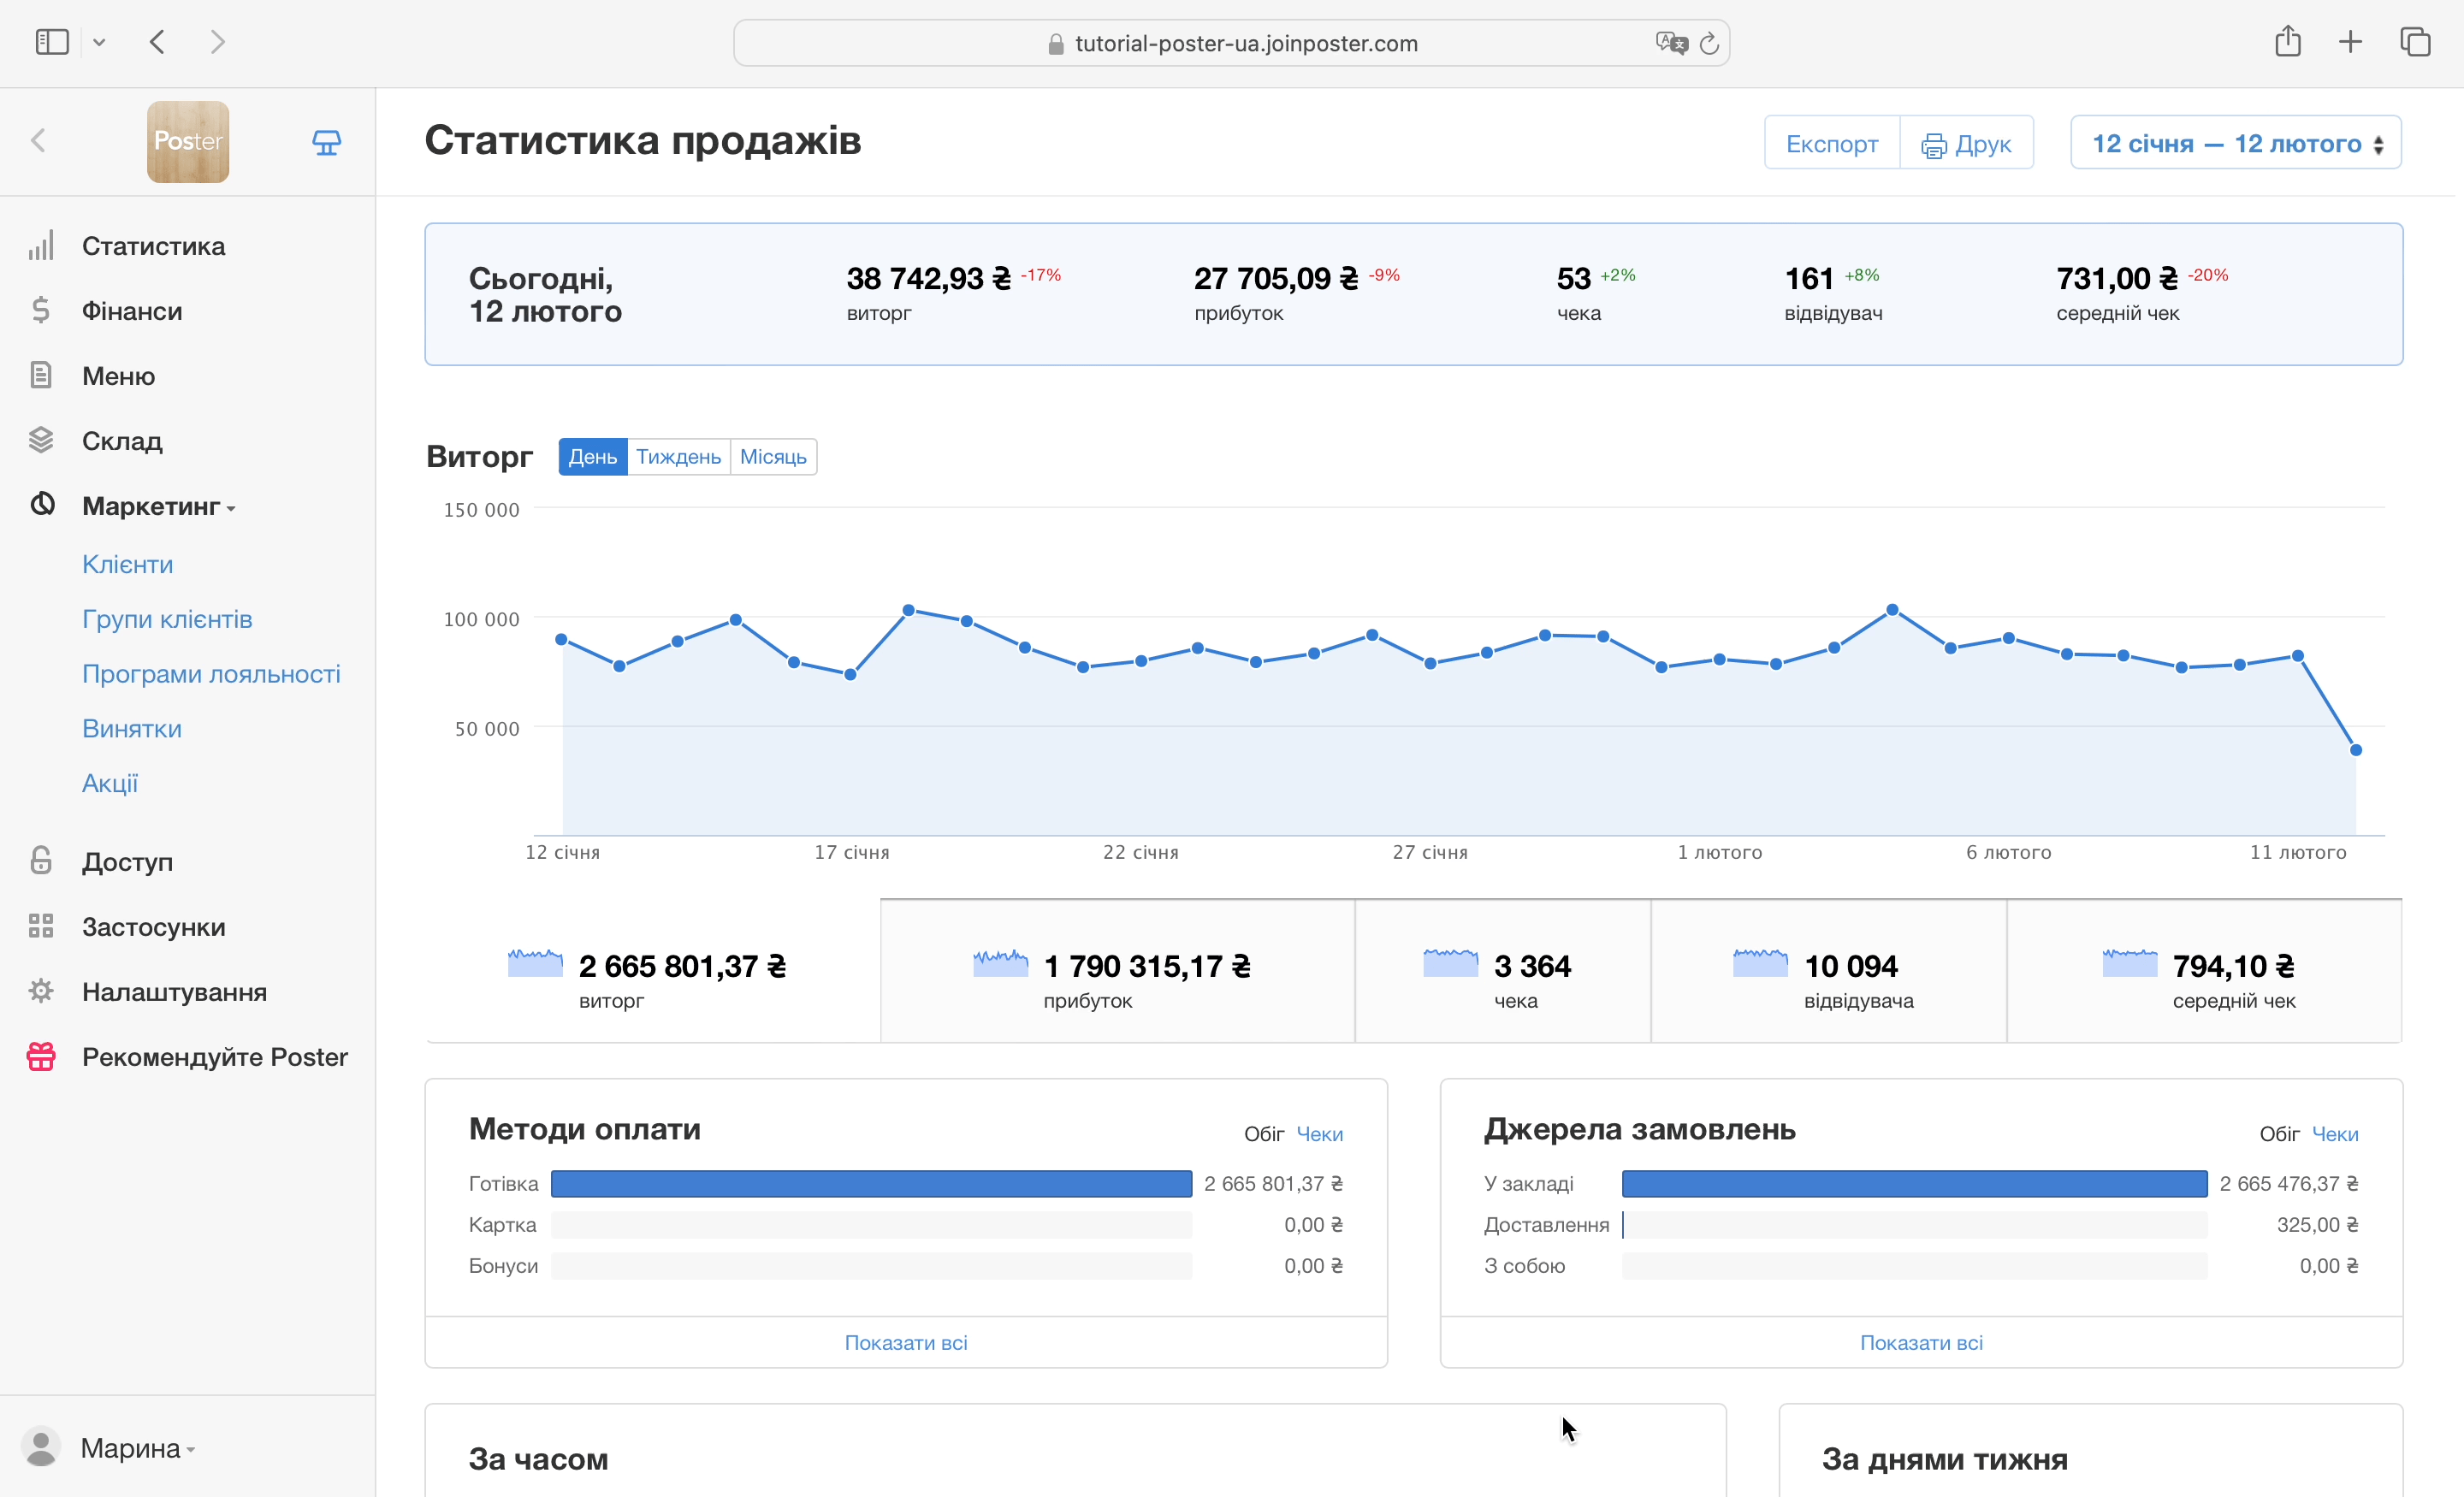
Task: Click the Safari address bar
Action: 1232,43
